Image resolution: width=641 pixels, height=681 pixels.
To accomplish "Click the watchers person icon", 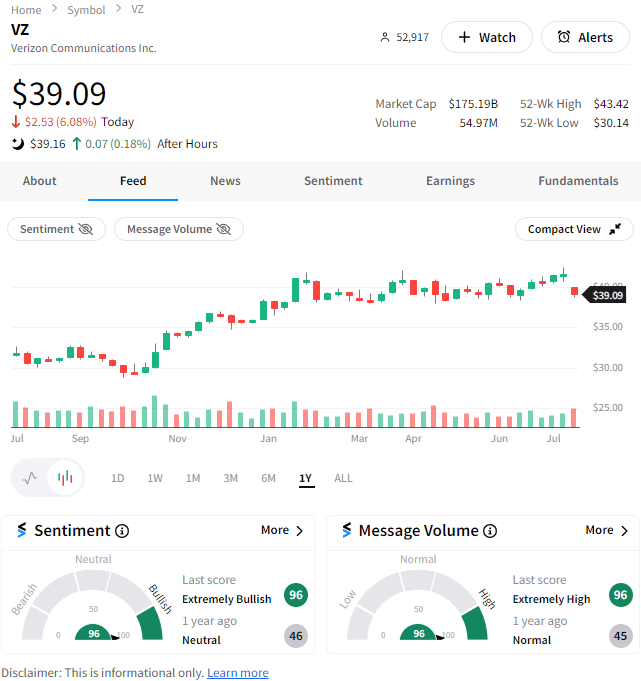I will (385, 37).
